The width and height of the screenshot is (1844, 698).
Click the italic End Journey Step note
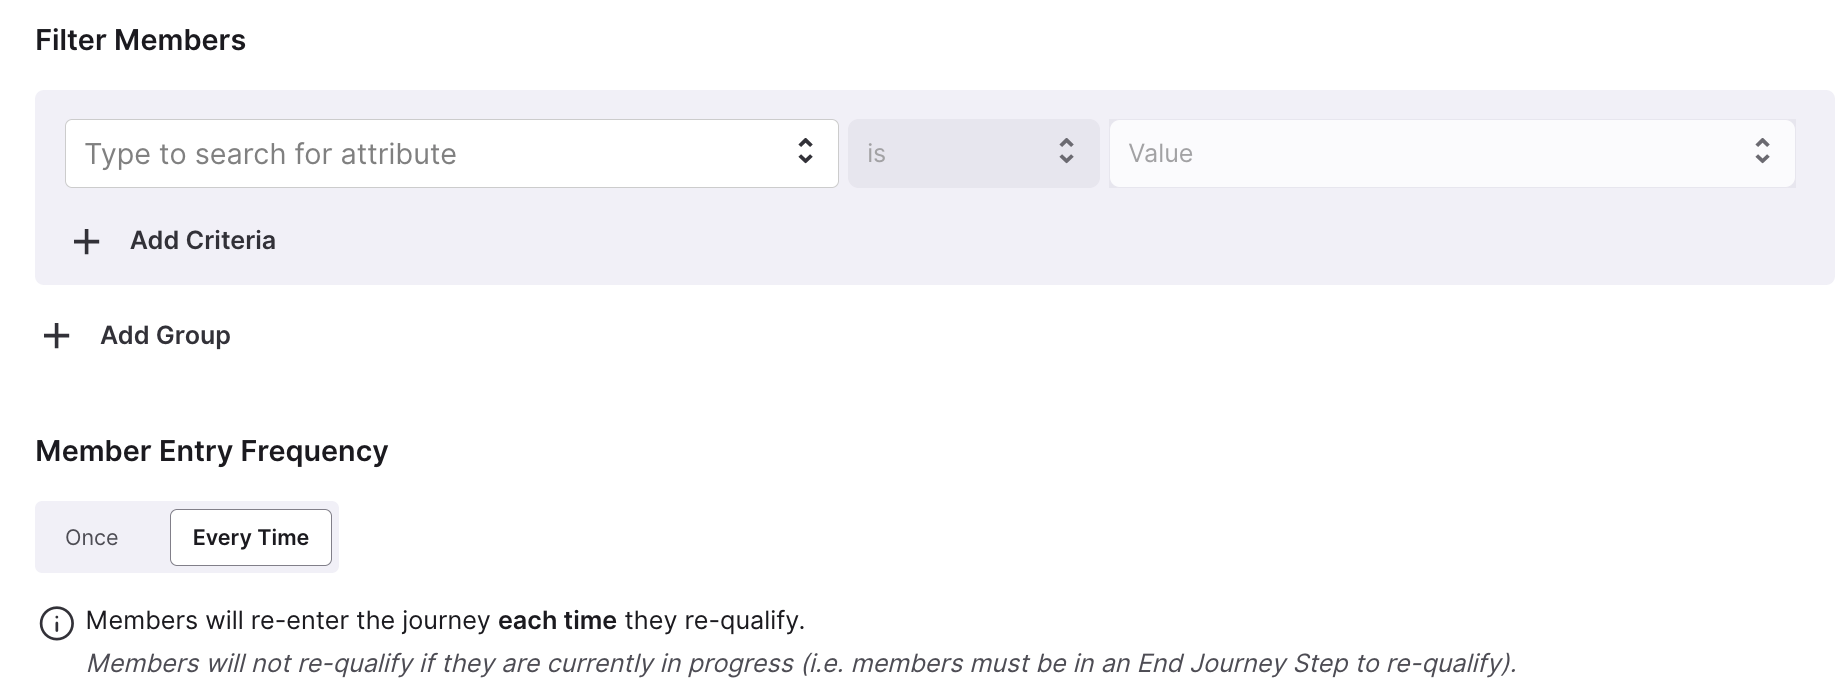click(801, 663)
